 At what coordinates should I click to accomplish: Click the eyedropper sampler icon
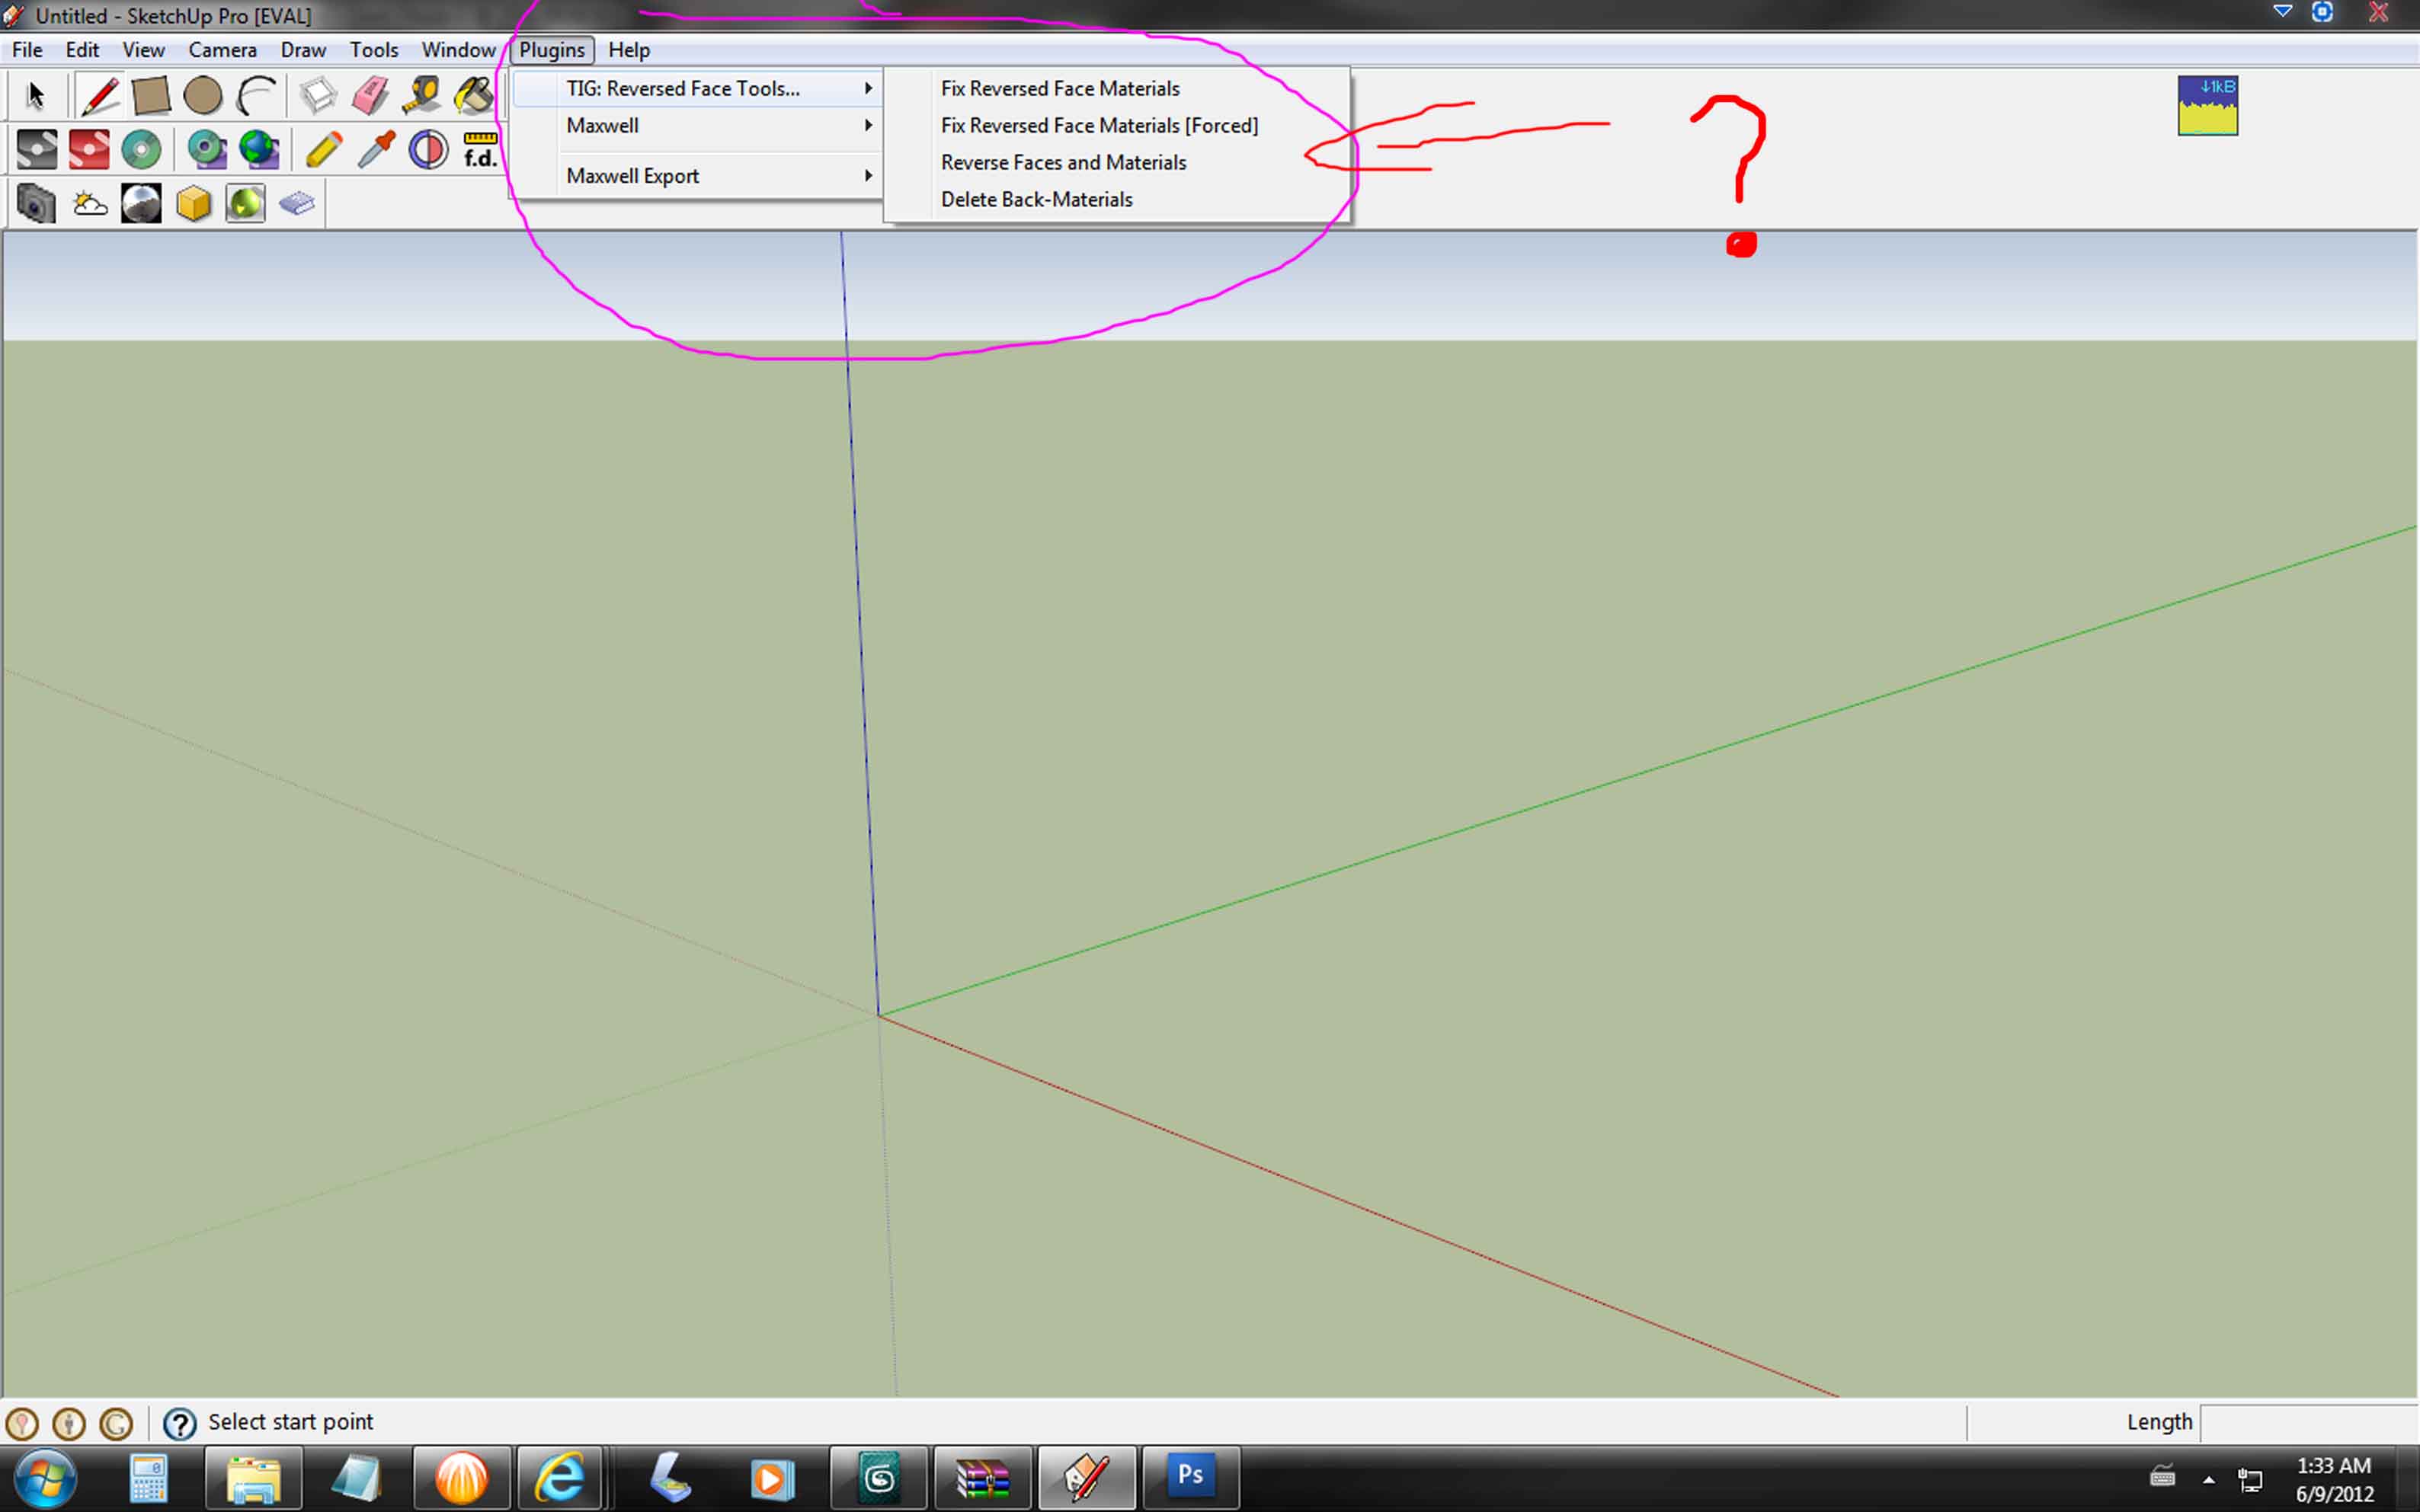coord(376,150)
